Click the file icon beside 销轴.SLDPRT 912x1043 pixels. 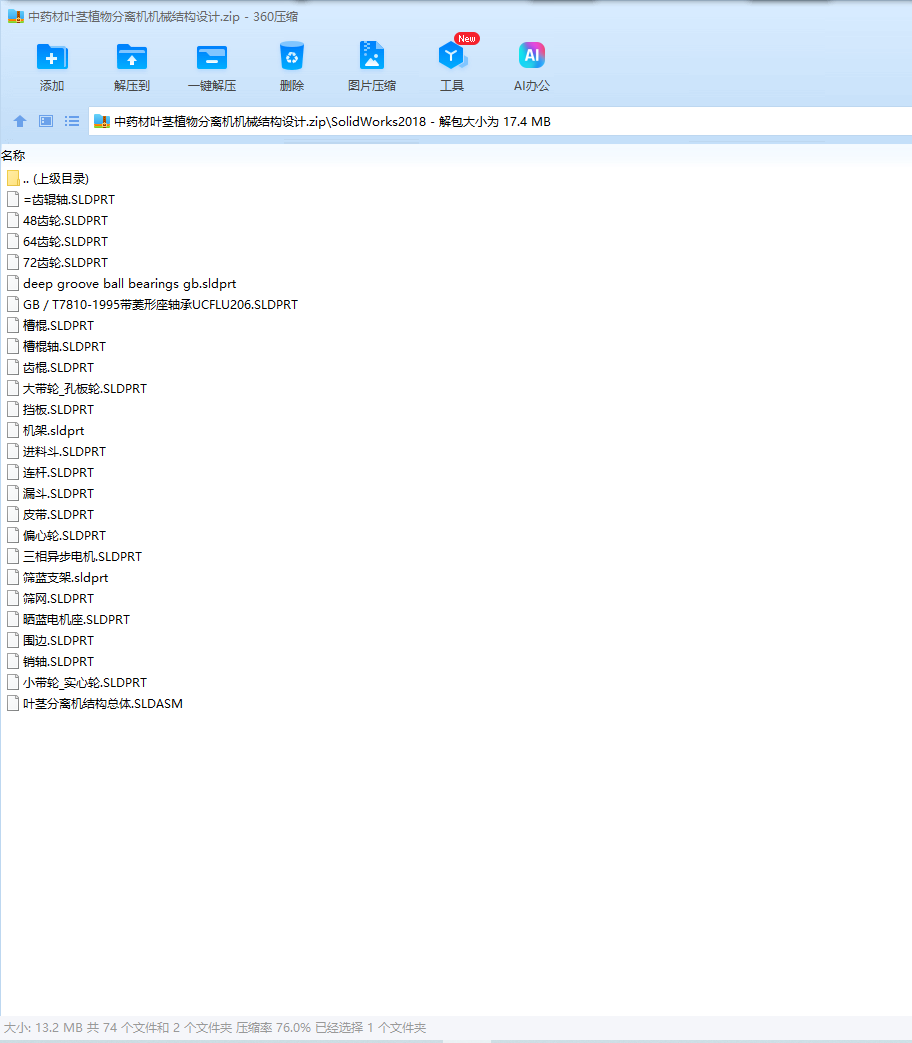13,661
